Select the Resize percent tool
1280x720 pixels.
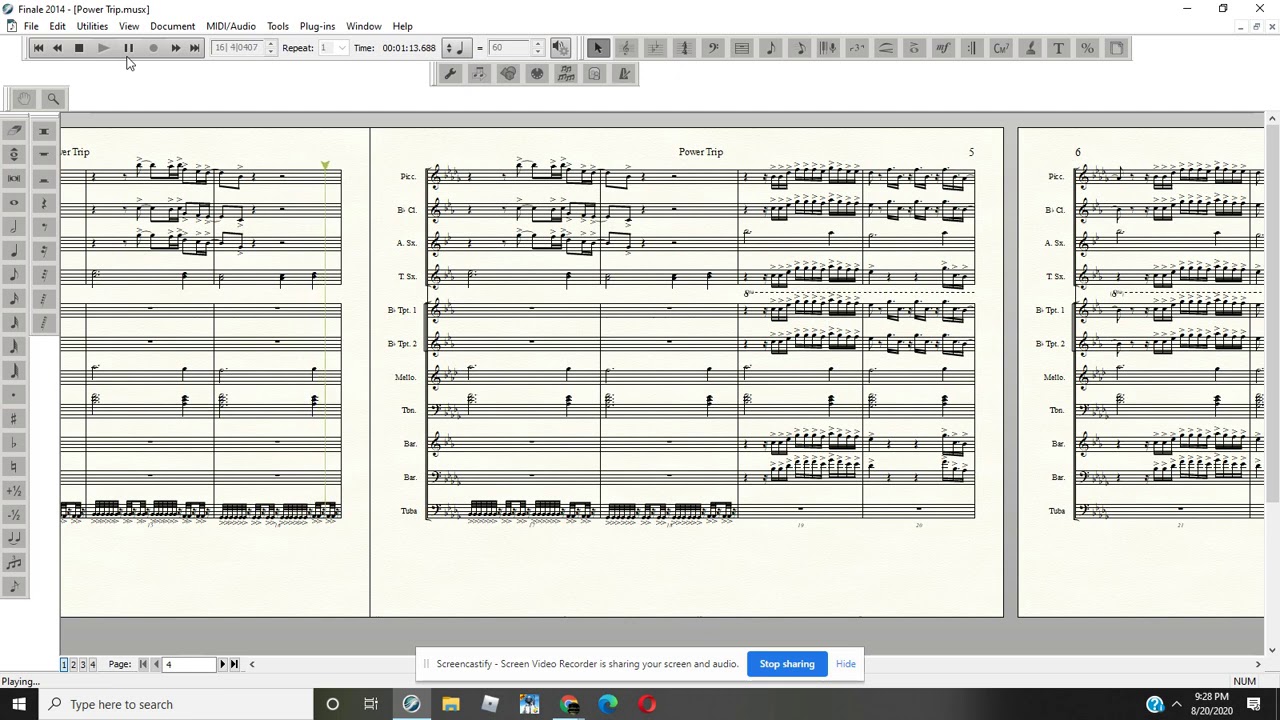(1087, 48)
